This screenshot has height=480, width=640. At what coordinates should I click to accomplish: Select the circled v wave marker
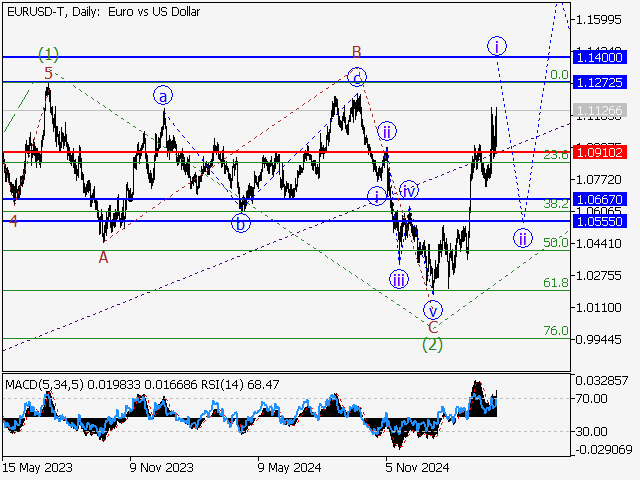431,309
